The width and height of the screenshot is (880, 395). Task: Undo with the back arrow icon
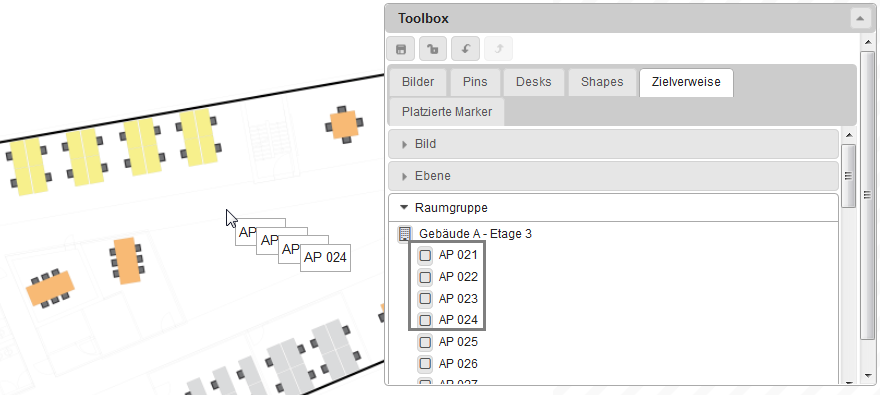pyautogui.click(x=465, y=49)
